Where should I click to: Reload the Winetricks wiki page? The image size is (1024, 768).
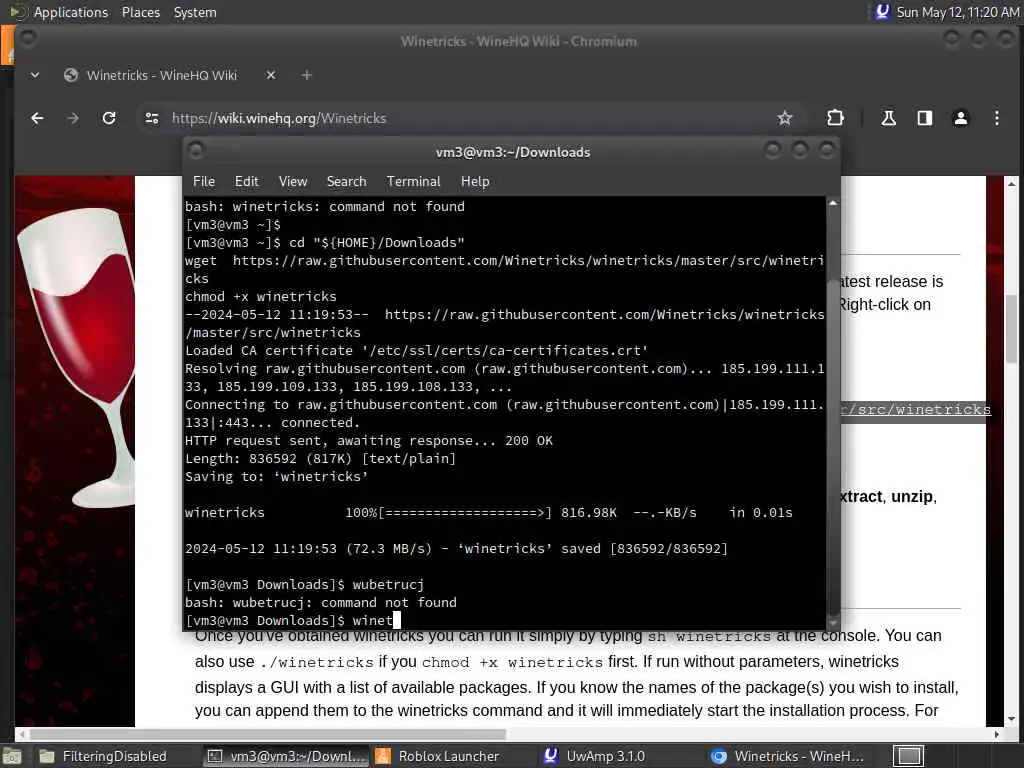tap(109, 118)
